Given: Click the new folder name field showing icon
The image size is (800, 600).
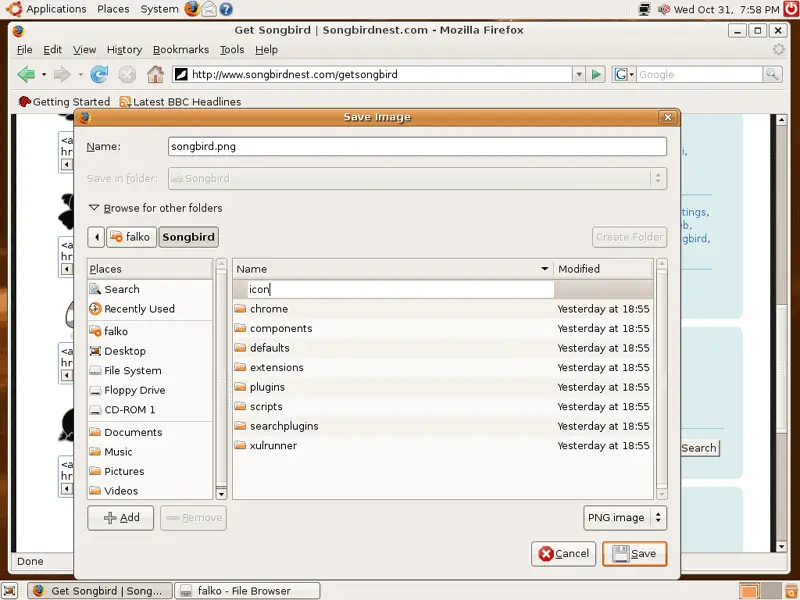Looking at the screenshot, I should tap(401, 289).
